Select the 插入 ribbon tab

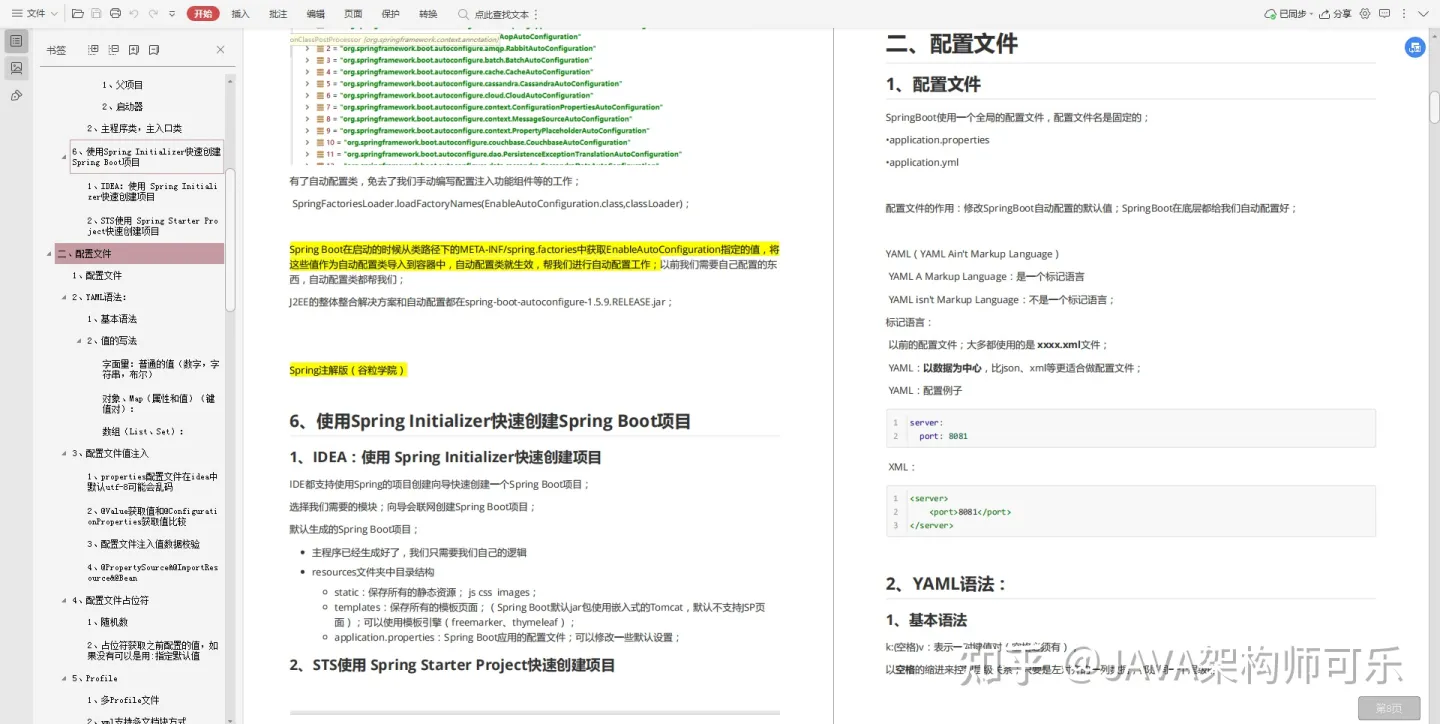[240, 14]
